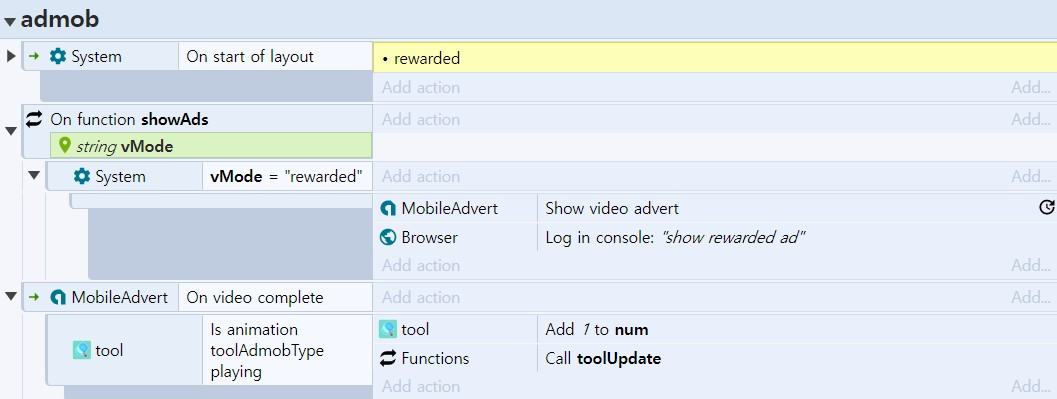Click the parameter pin icon beside string vMode
The image size is (1057, 399).
pos(65,145)
